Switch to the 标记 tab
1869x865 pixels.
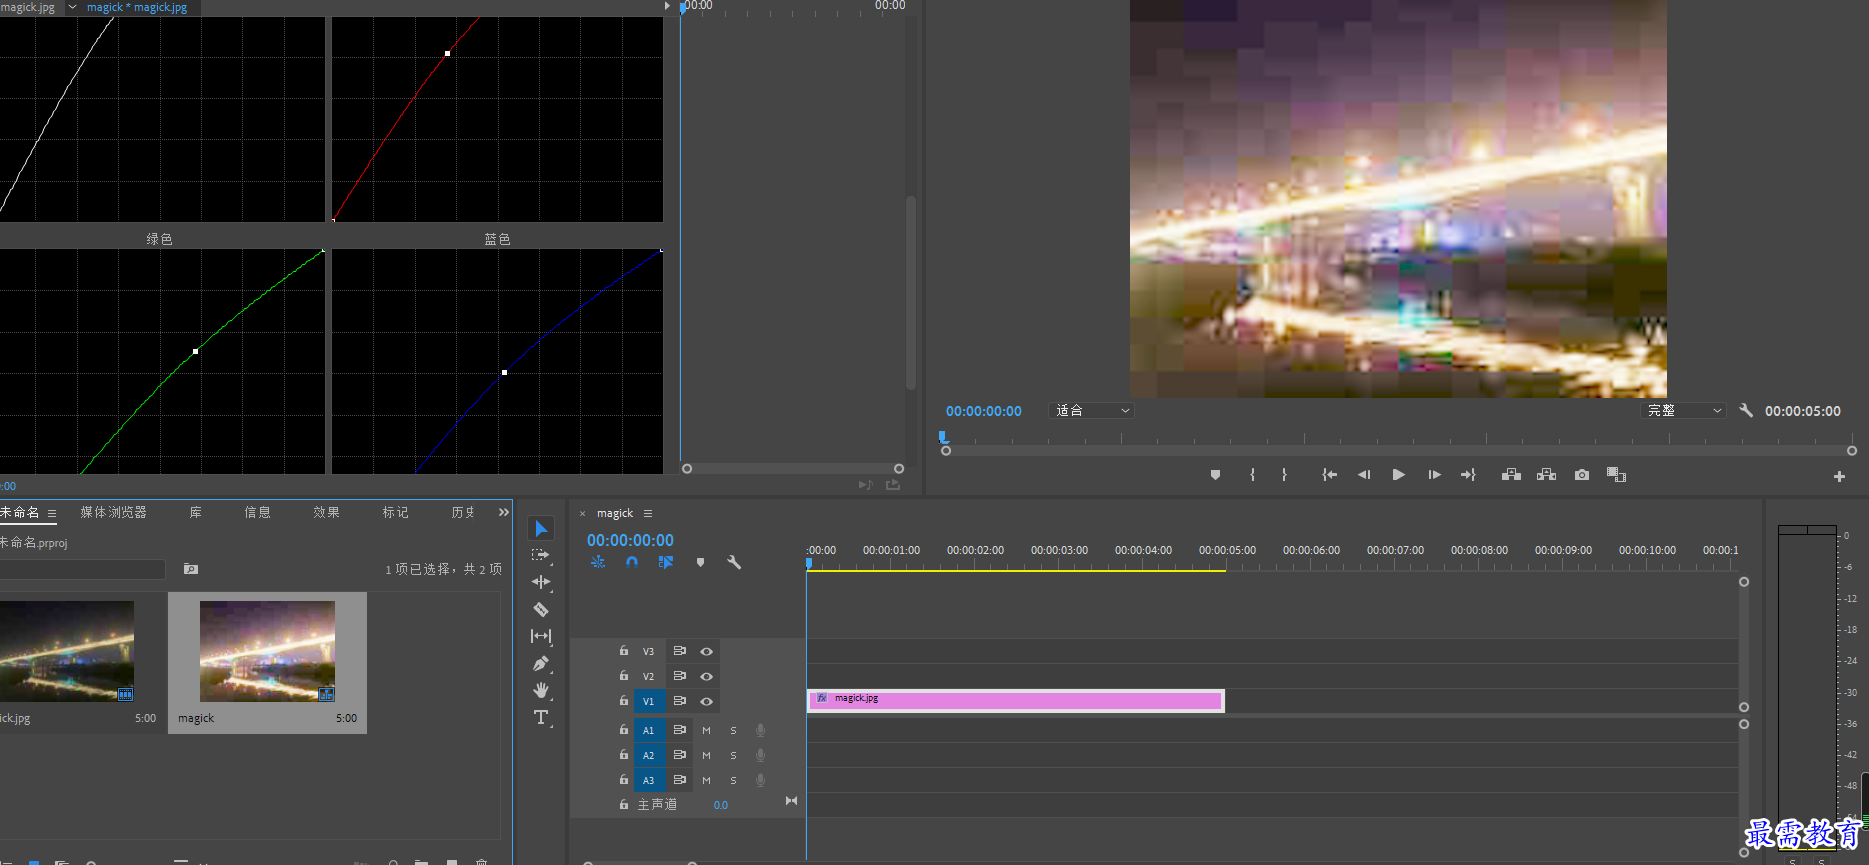point(395,512)
